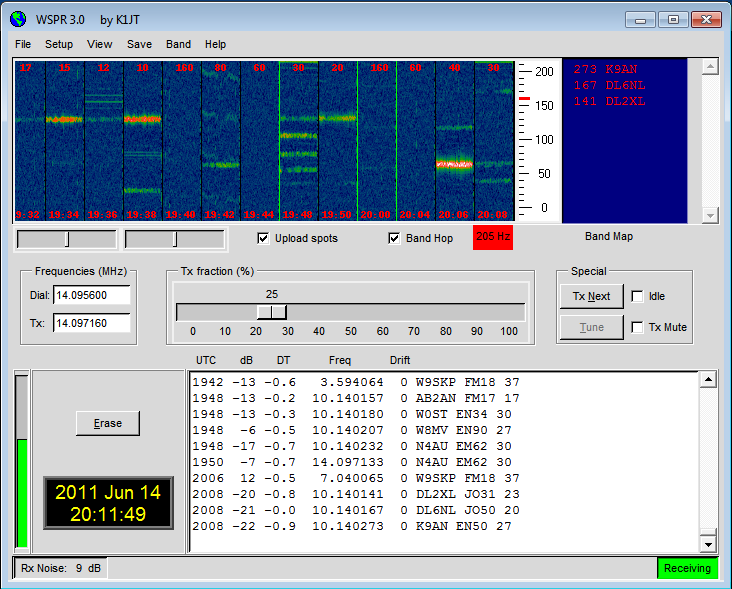
Task: Click the Tx frequency input field
Action: click(92, 323)
